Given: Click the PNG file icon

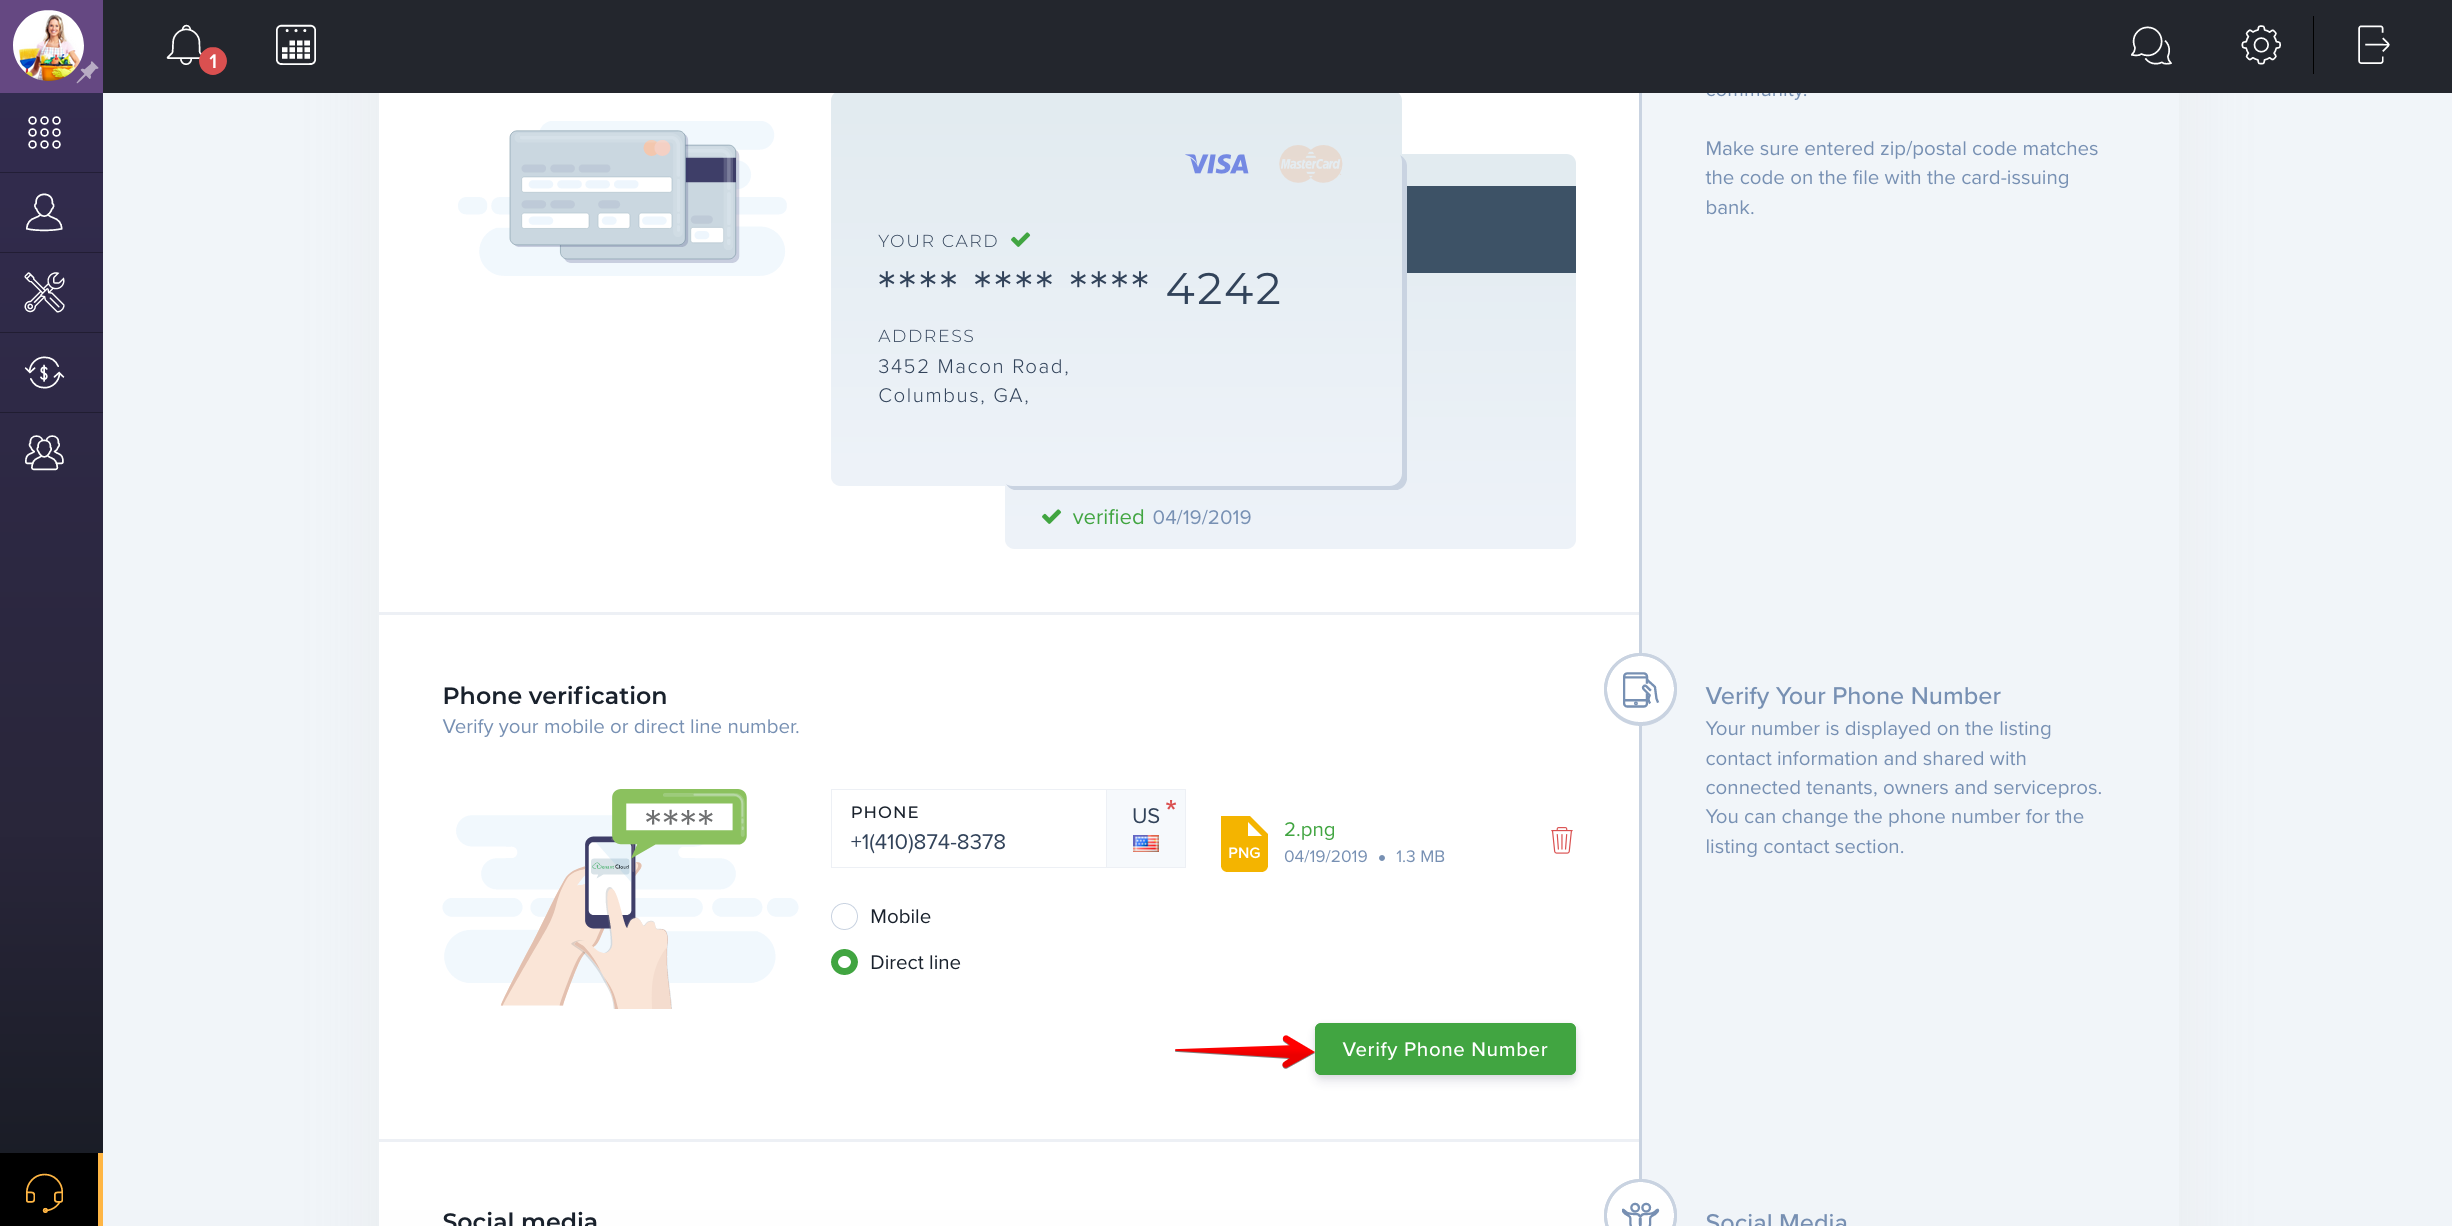Looking at the screenshot, I should 1244,843.
